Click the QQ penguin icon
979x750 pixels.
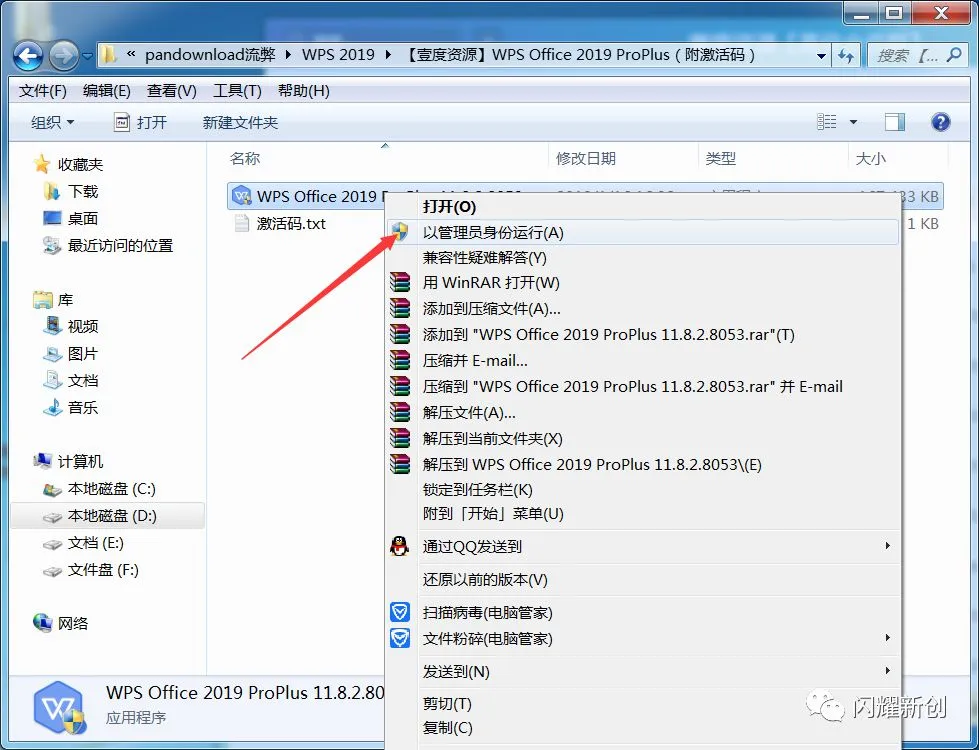pos(400,546)
